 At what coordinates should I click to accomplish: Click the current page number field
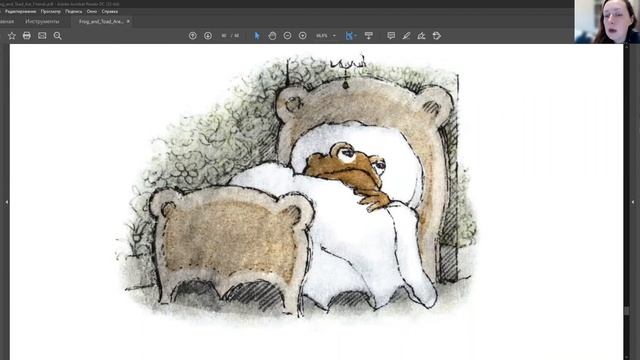(224, 36)
